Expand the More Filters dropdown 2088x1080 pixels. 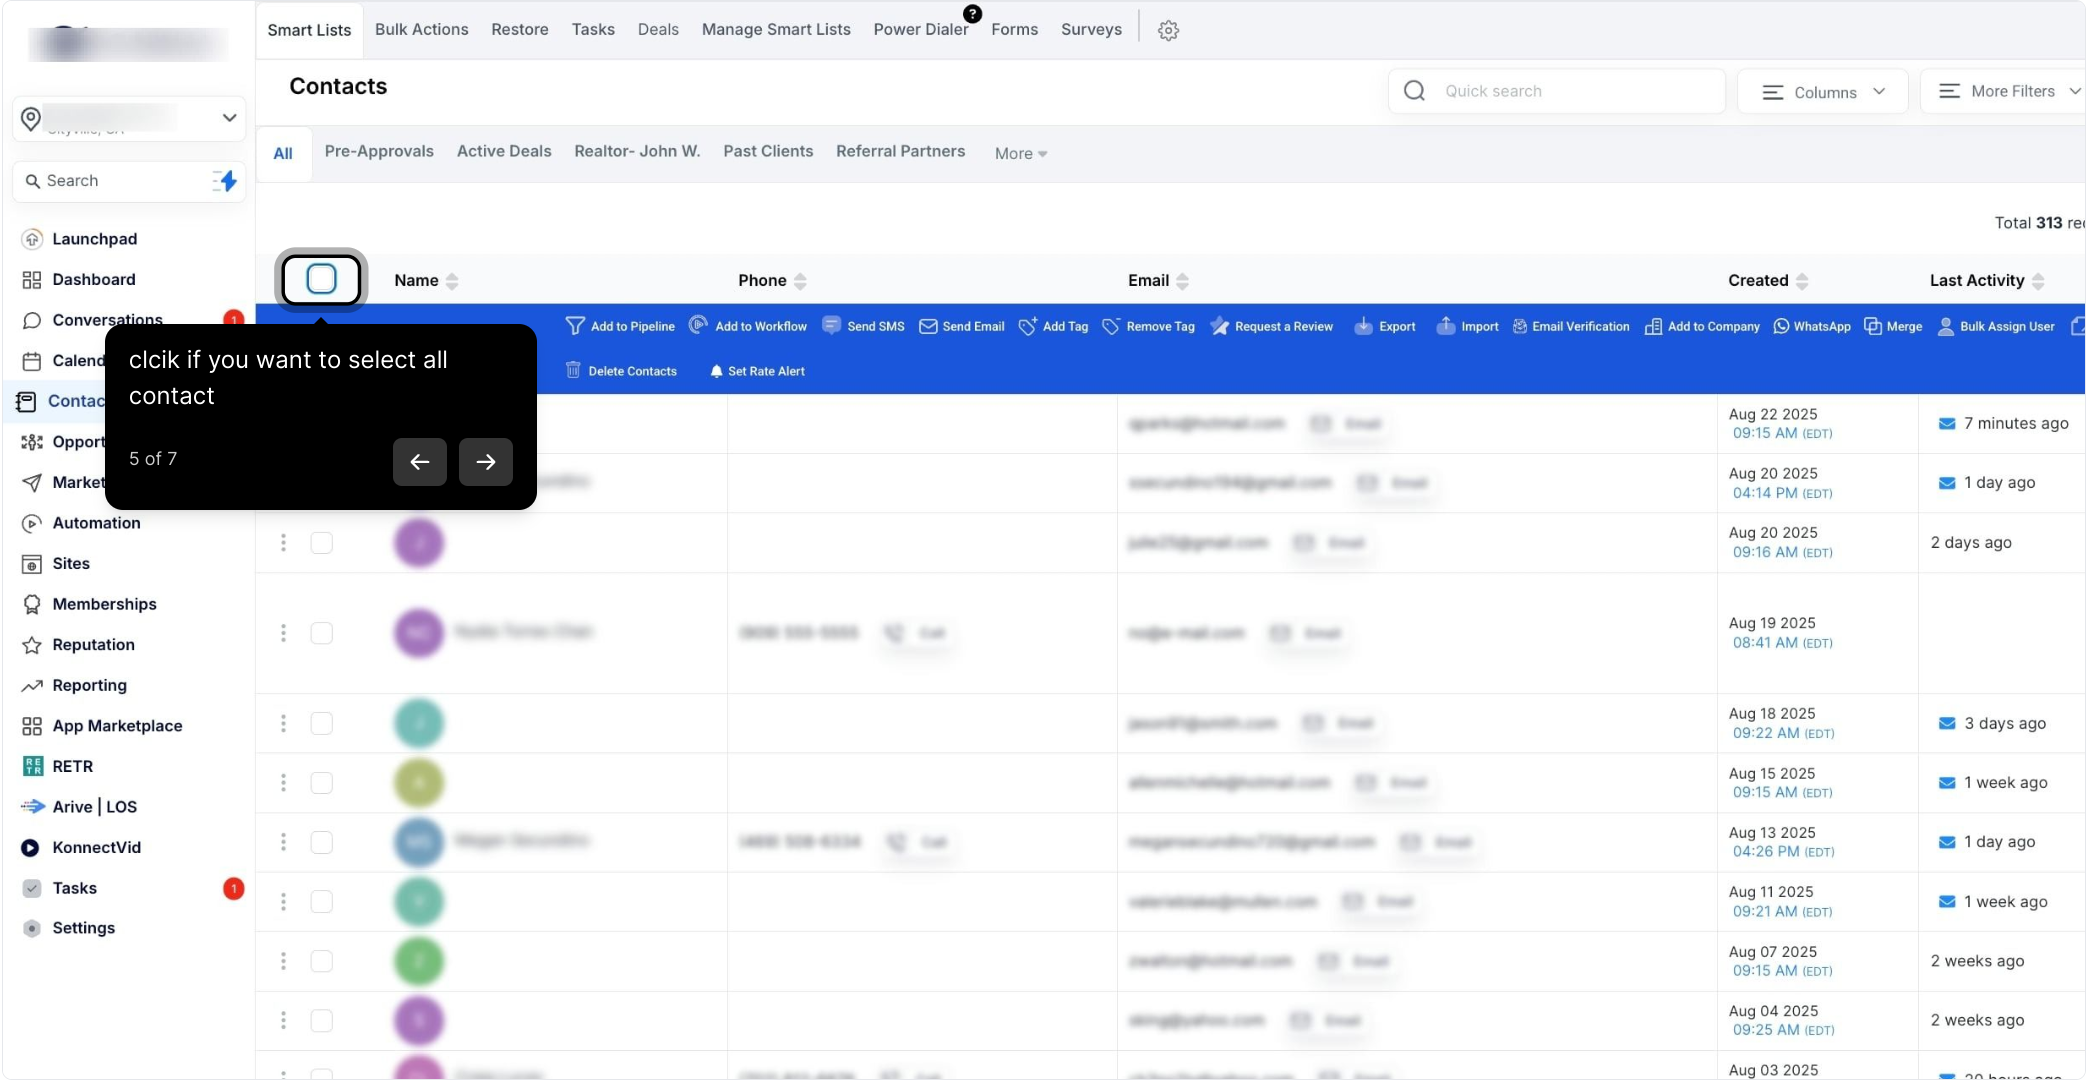[2009, 91]
